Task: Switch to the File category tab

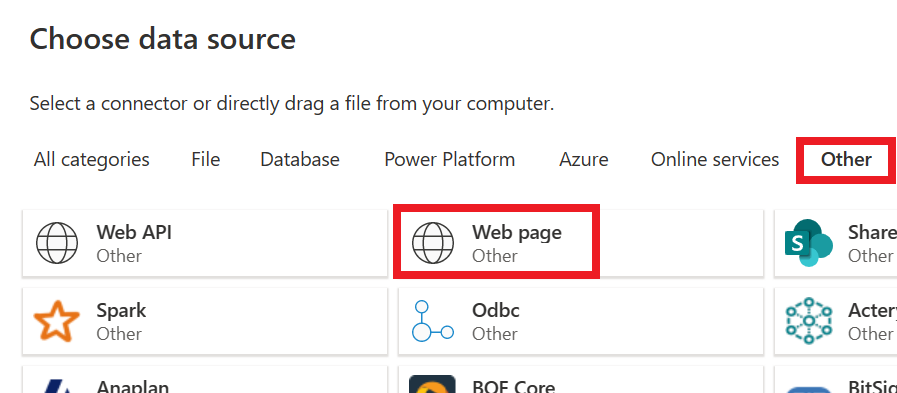Action: (x=206, y=159)
